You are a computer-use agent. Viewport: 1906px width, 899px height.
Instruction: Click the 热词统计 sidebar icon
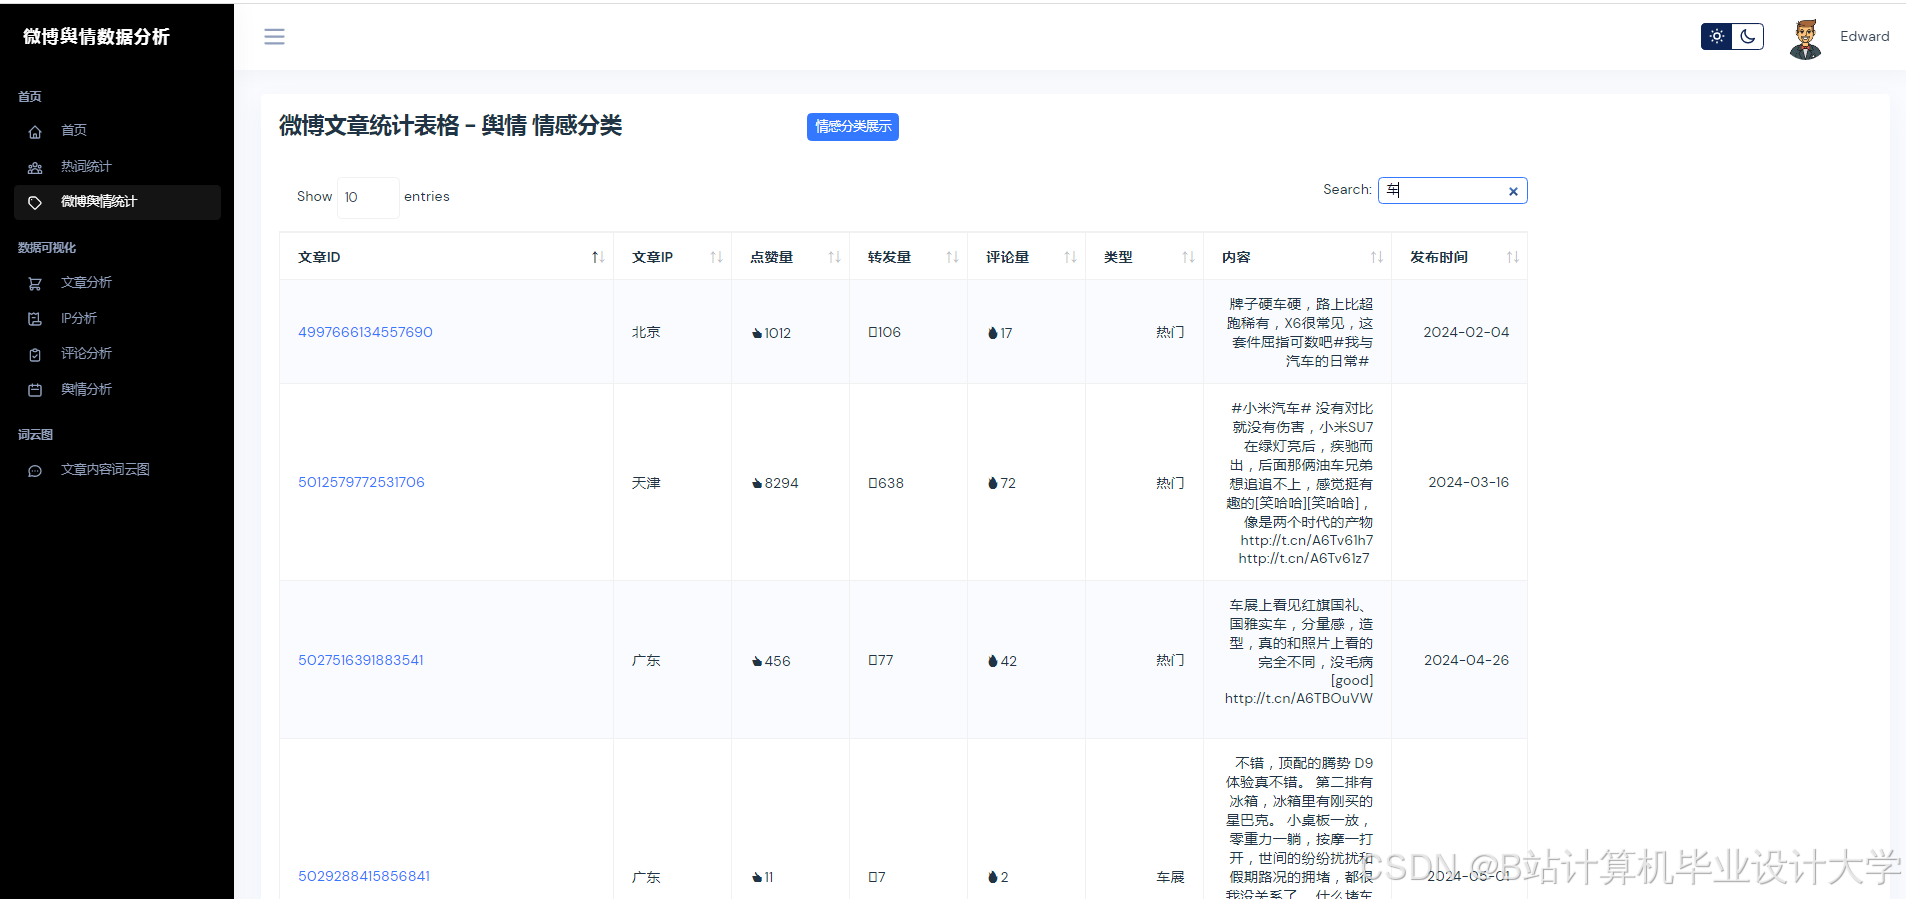tap(35, 167)
